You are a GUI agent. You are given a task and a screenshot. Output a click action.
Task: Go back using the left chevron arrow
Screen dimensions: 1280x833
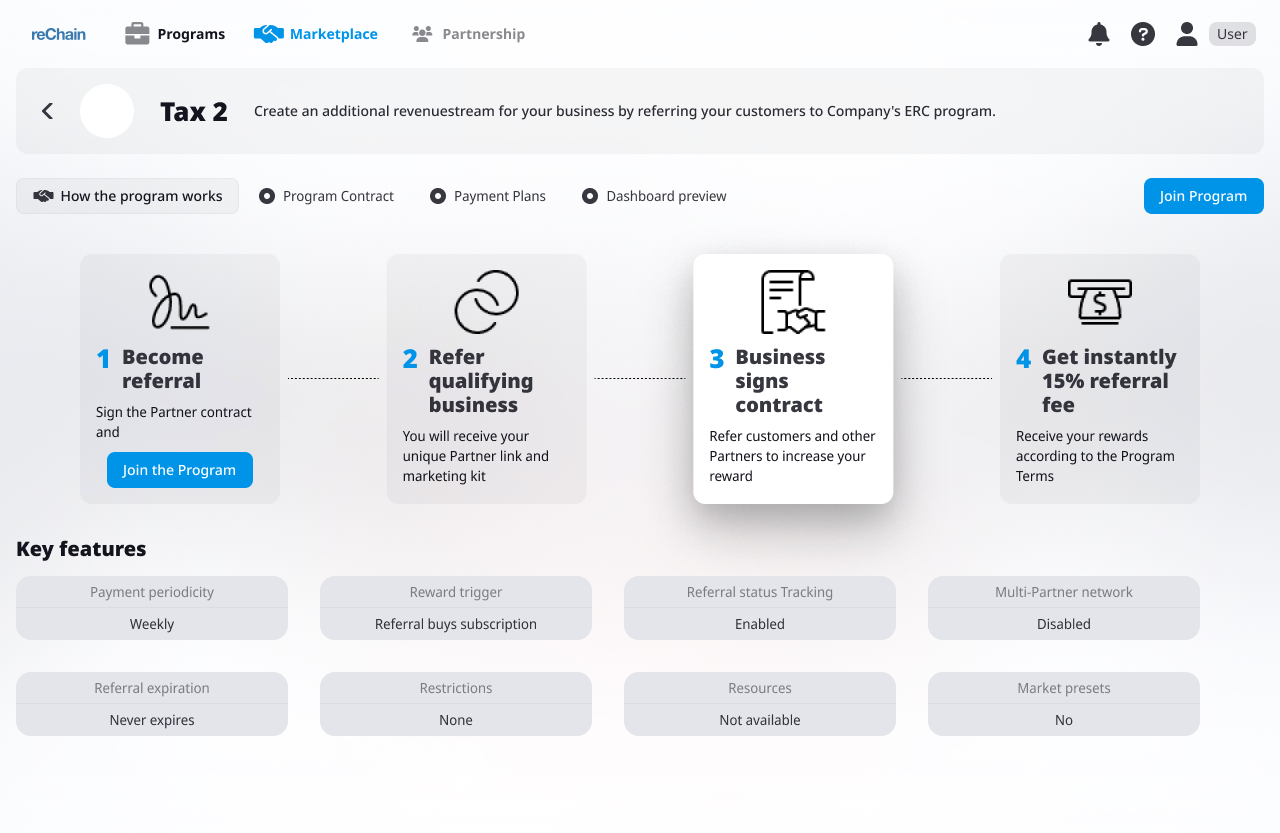click(47, 111)
